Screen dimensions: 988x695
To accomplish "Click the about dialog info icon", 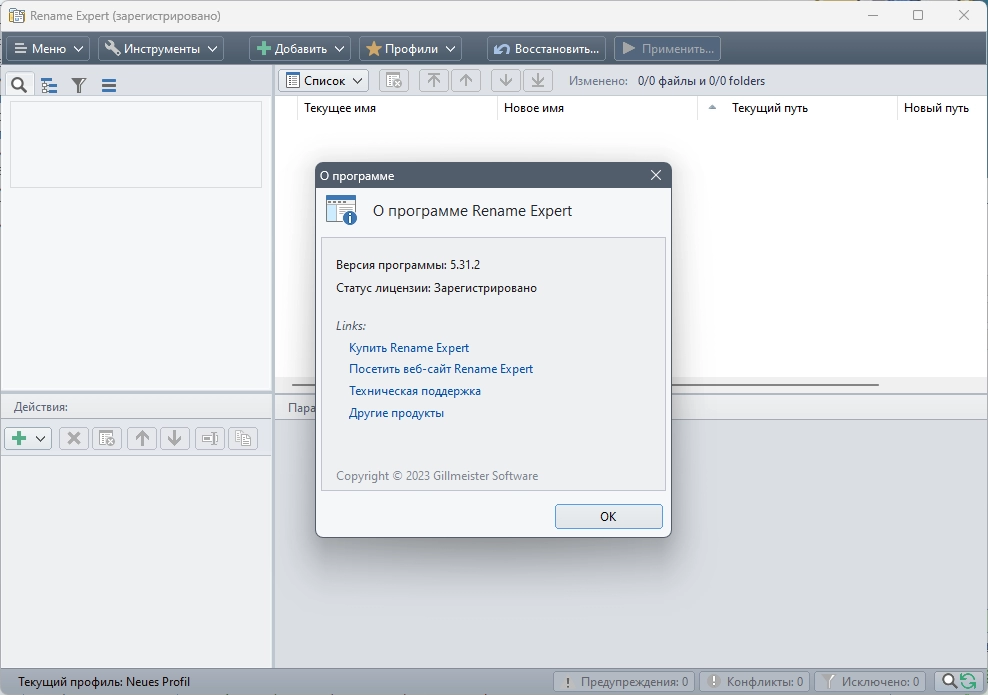I will (342, 210).
